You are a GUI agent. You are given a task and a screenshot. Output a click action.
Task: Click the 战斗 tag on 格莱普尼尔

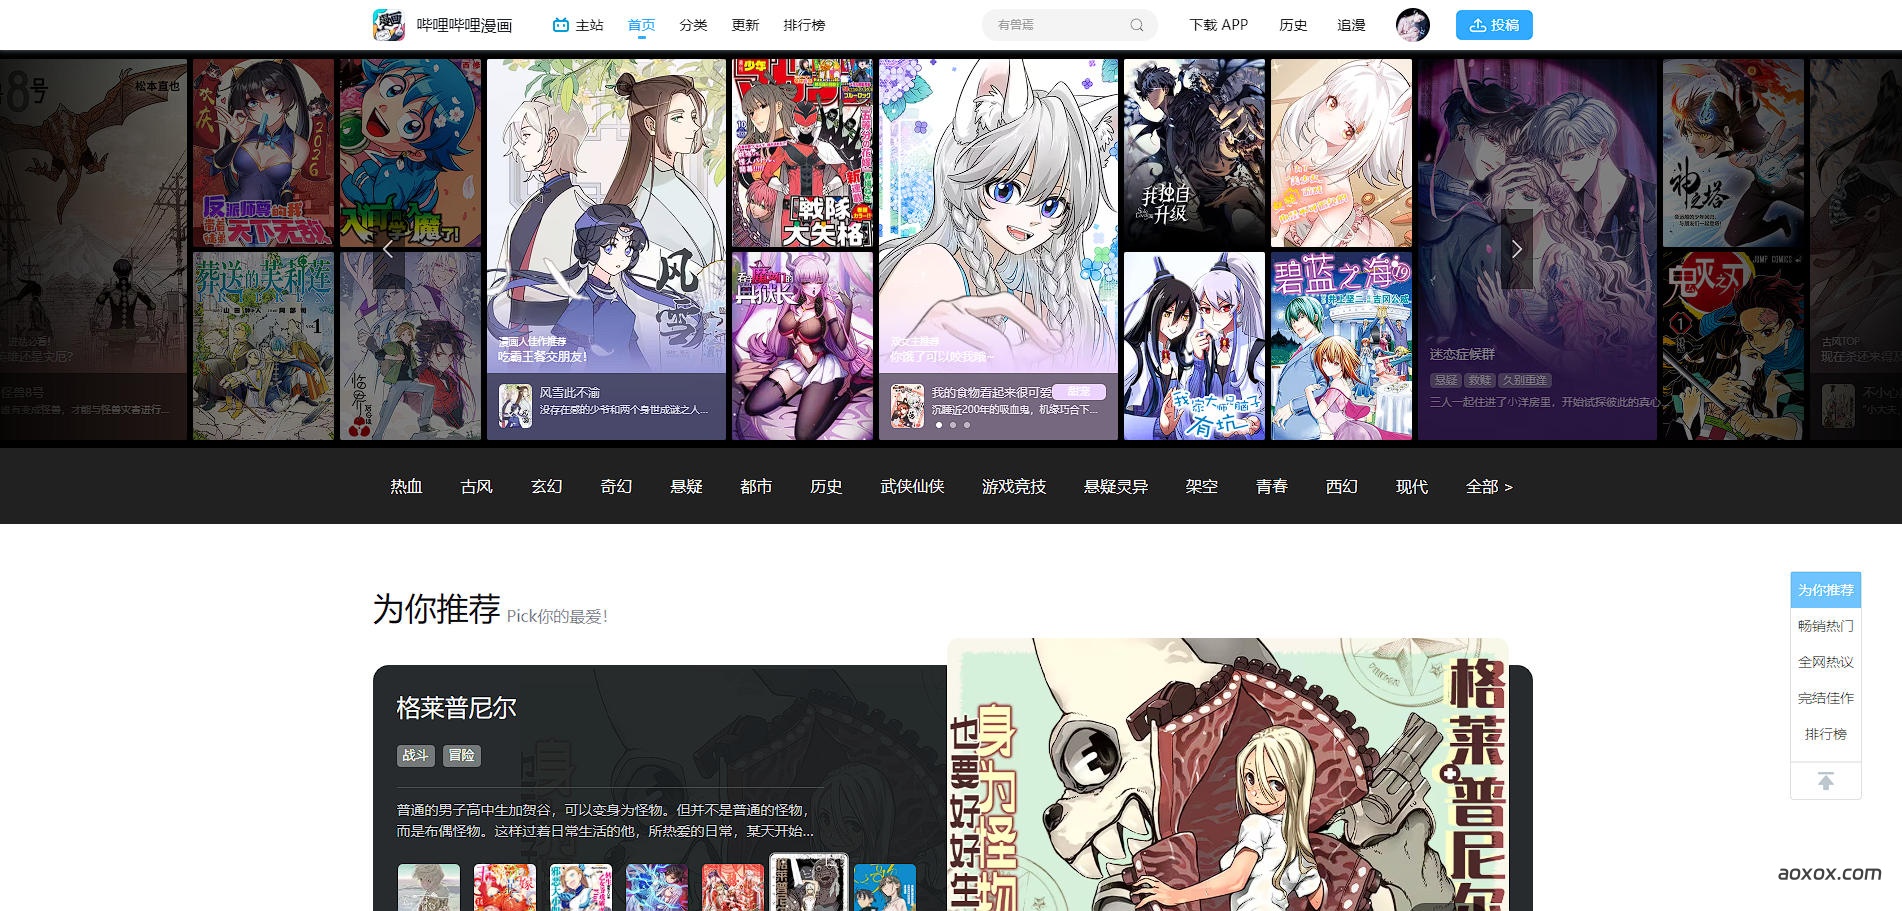coord(415,756)
